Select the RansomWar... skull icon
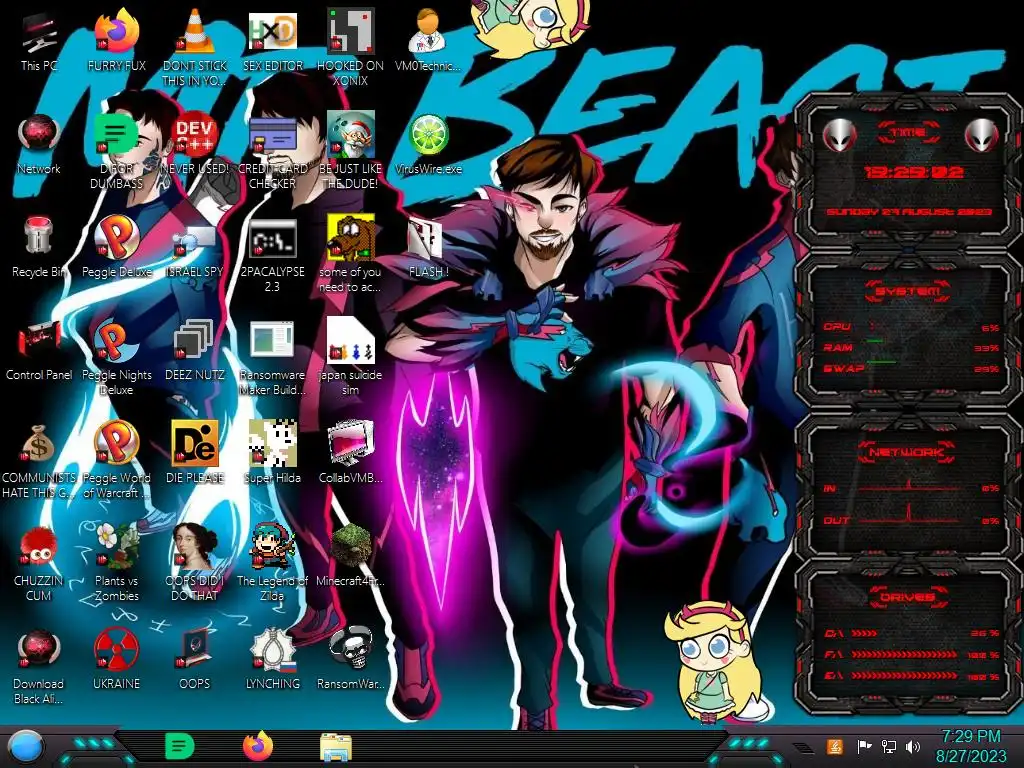Screen dimensions: 1024x768 click(x=350, y=658)
